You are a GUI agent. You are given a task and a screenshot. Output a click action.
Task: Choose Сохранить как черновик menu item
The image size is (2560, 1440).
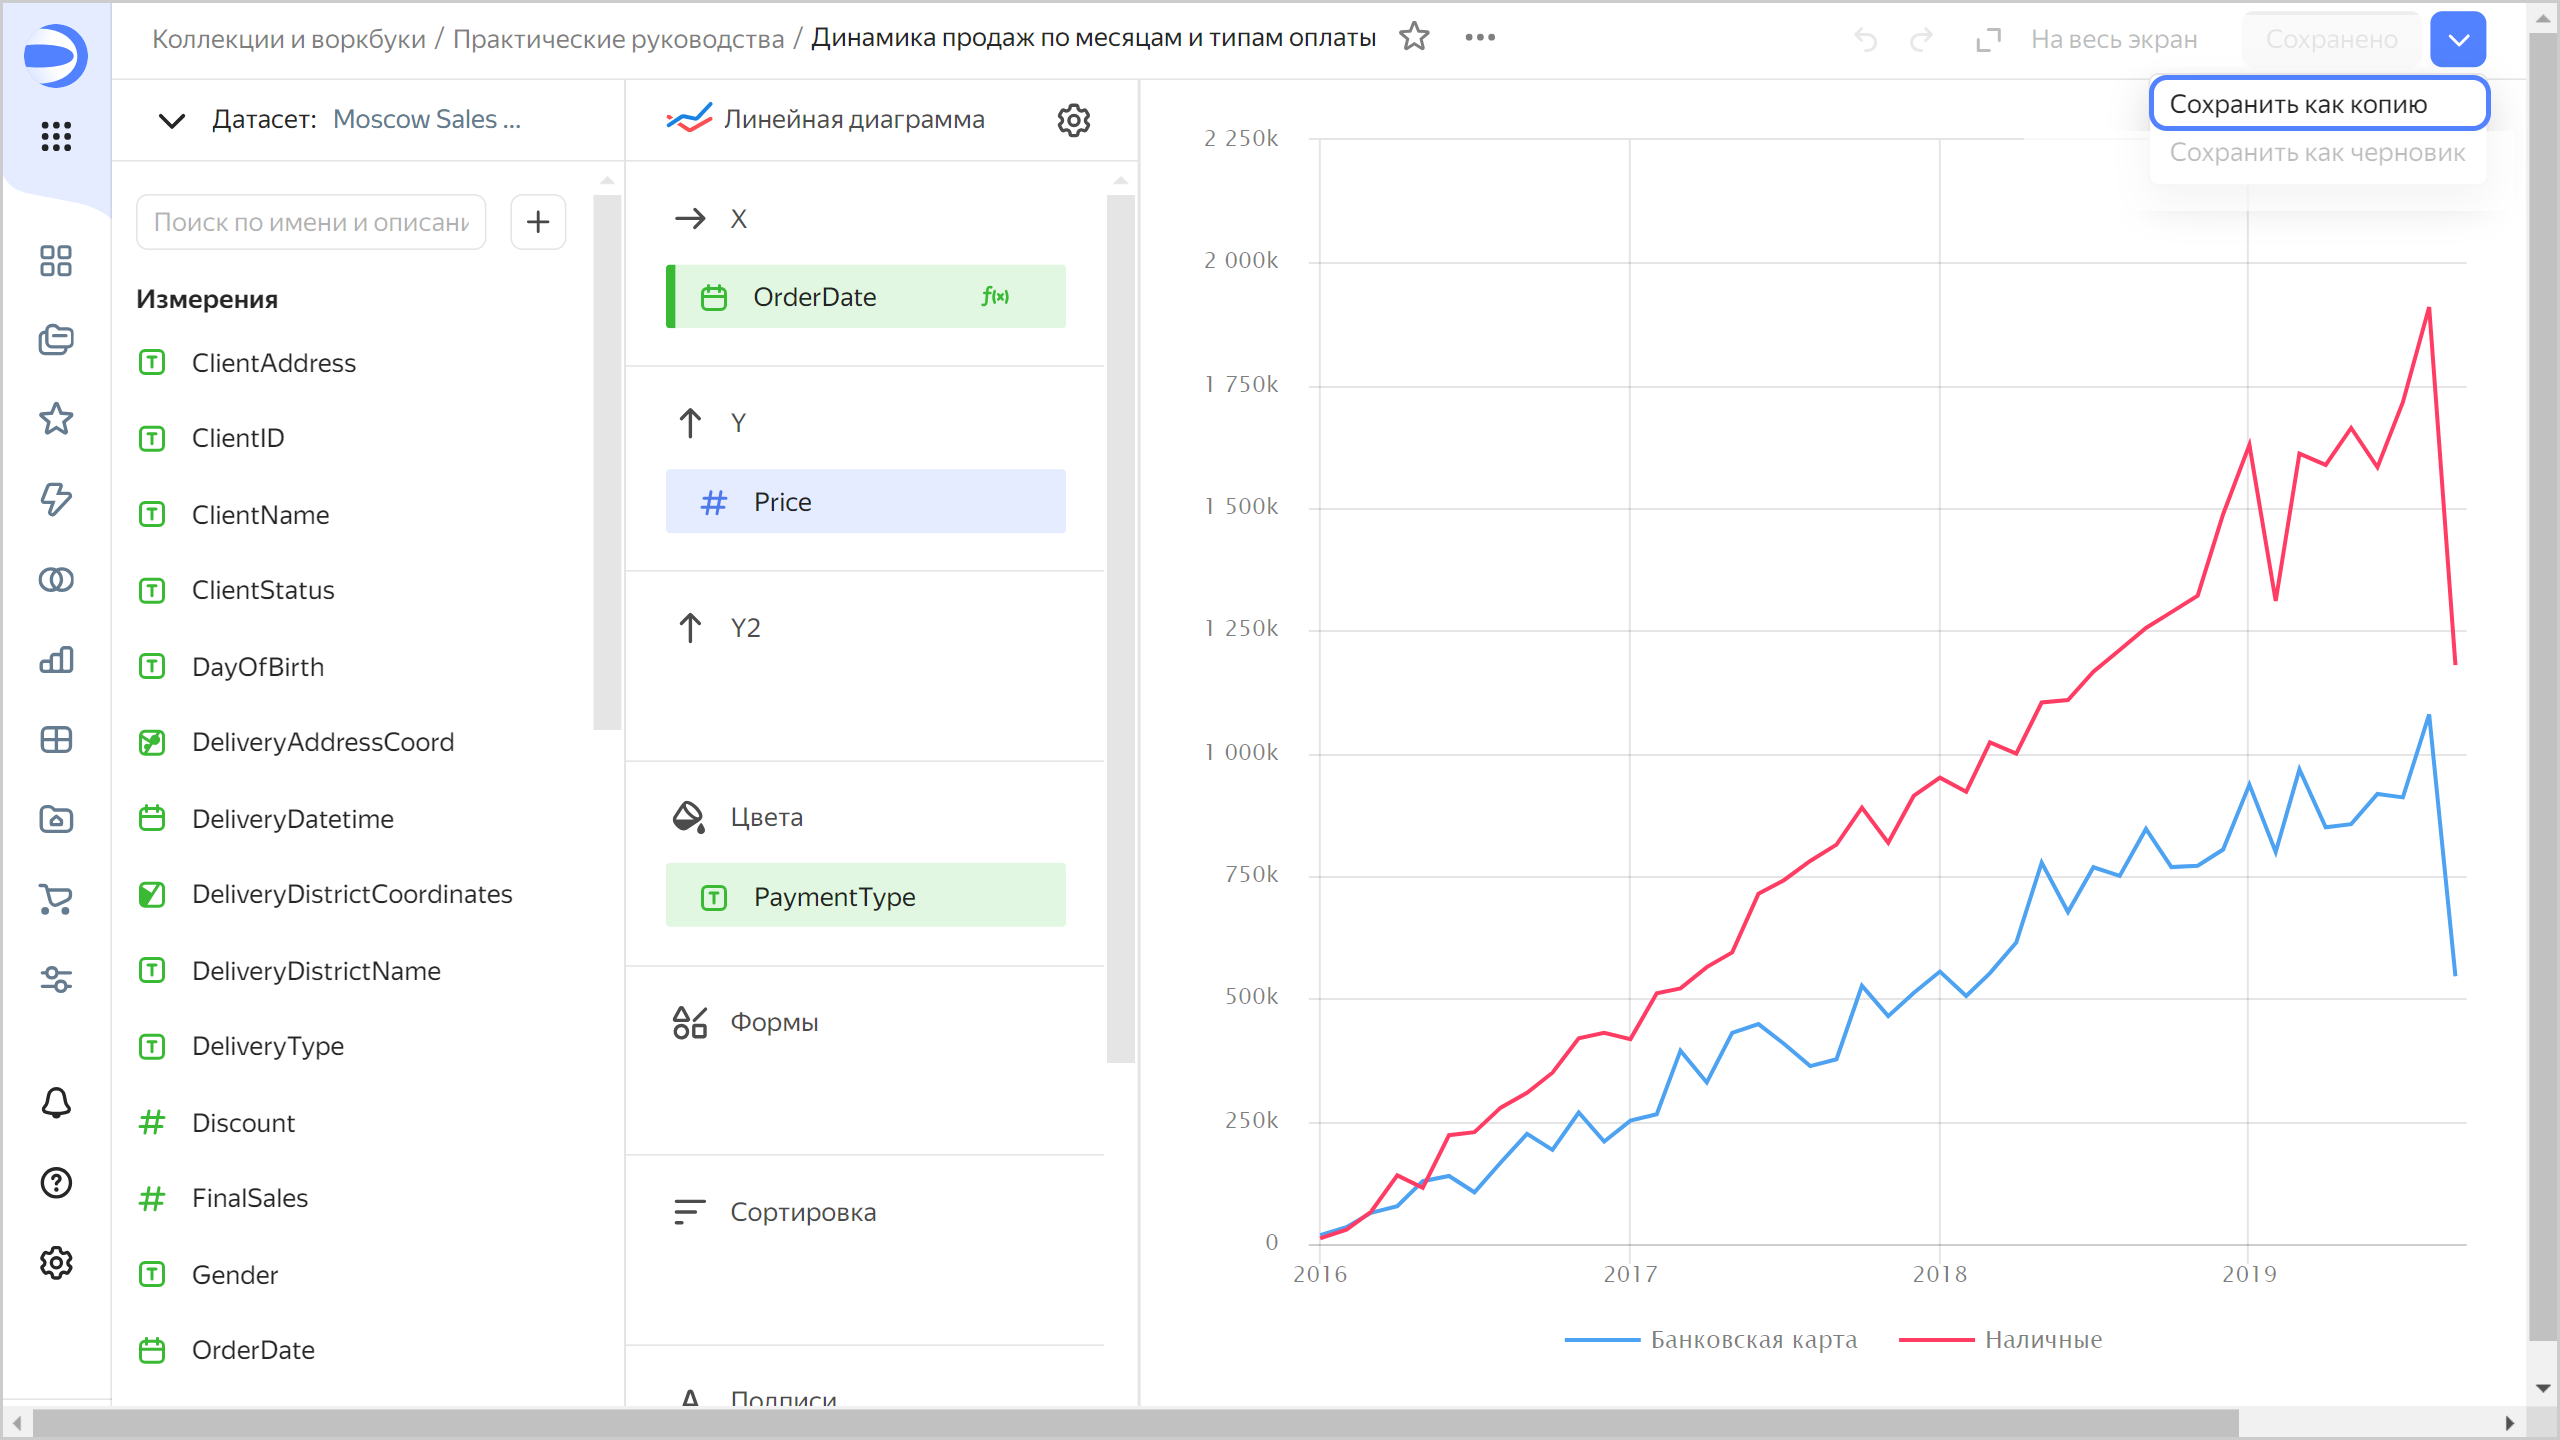2317,153
